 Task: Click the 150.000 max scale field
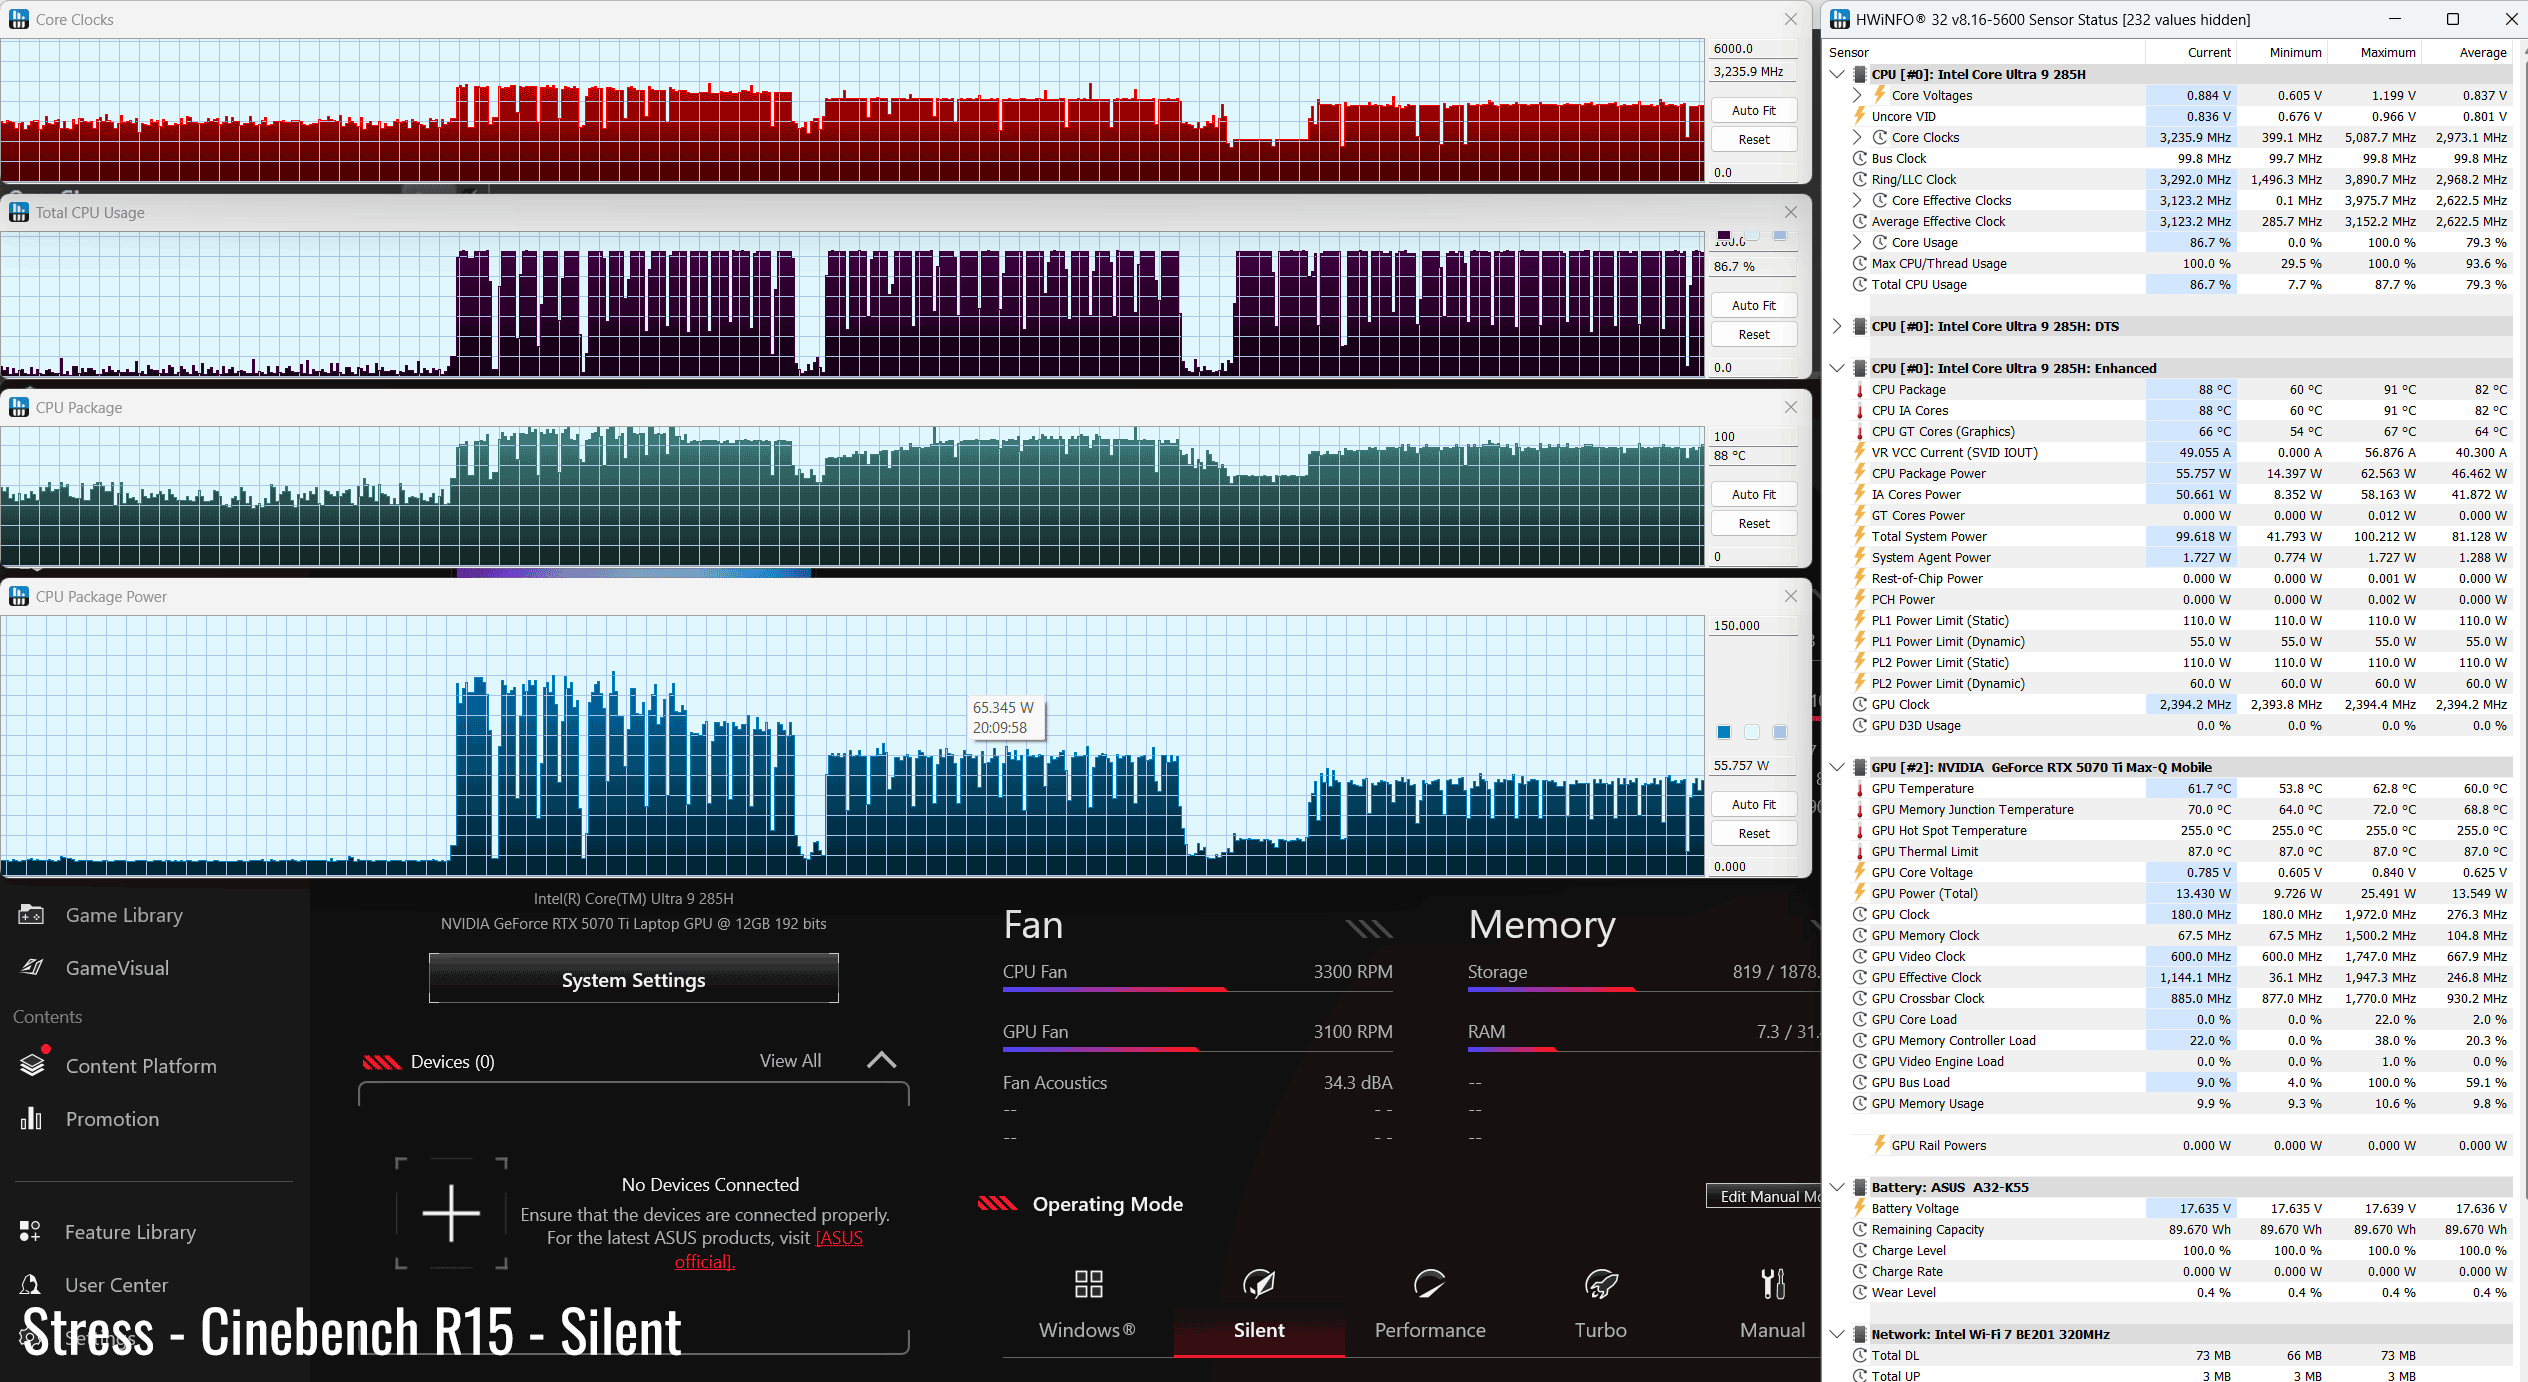tap(1754, 625)
